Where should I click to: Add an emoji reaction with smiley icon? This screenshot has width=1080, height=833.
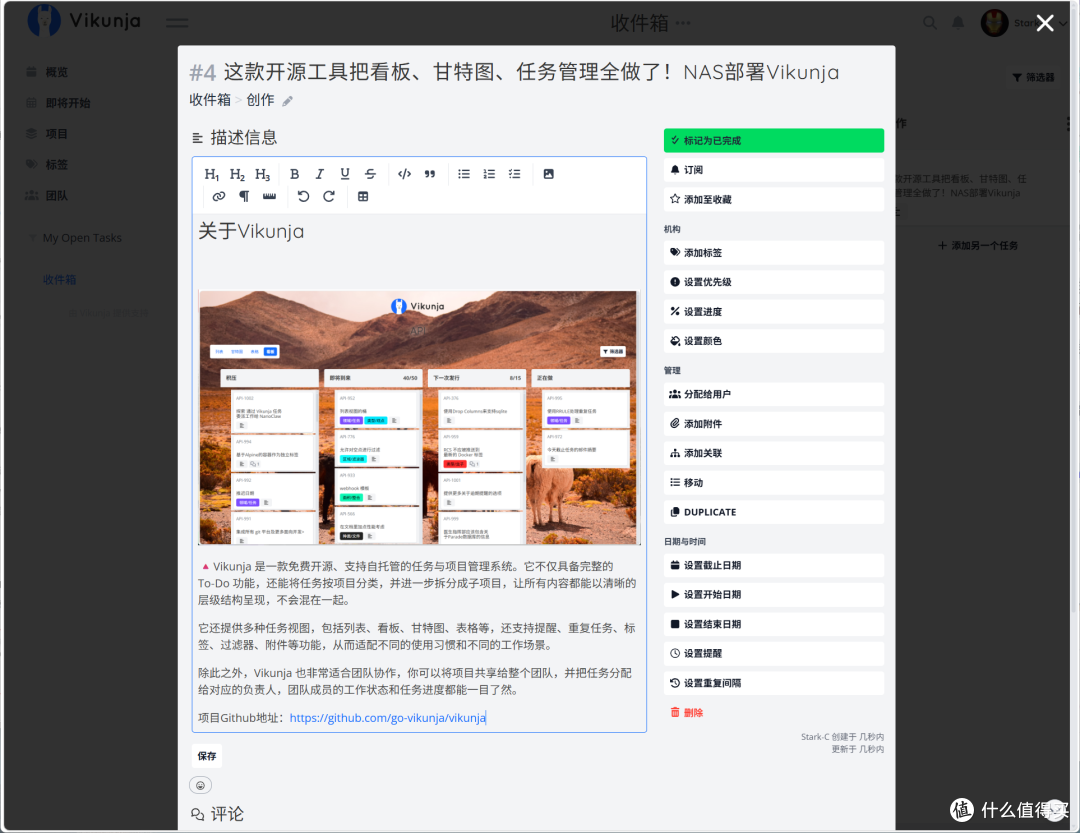(x=200, y=785)
